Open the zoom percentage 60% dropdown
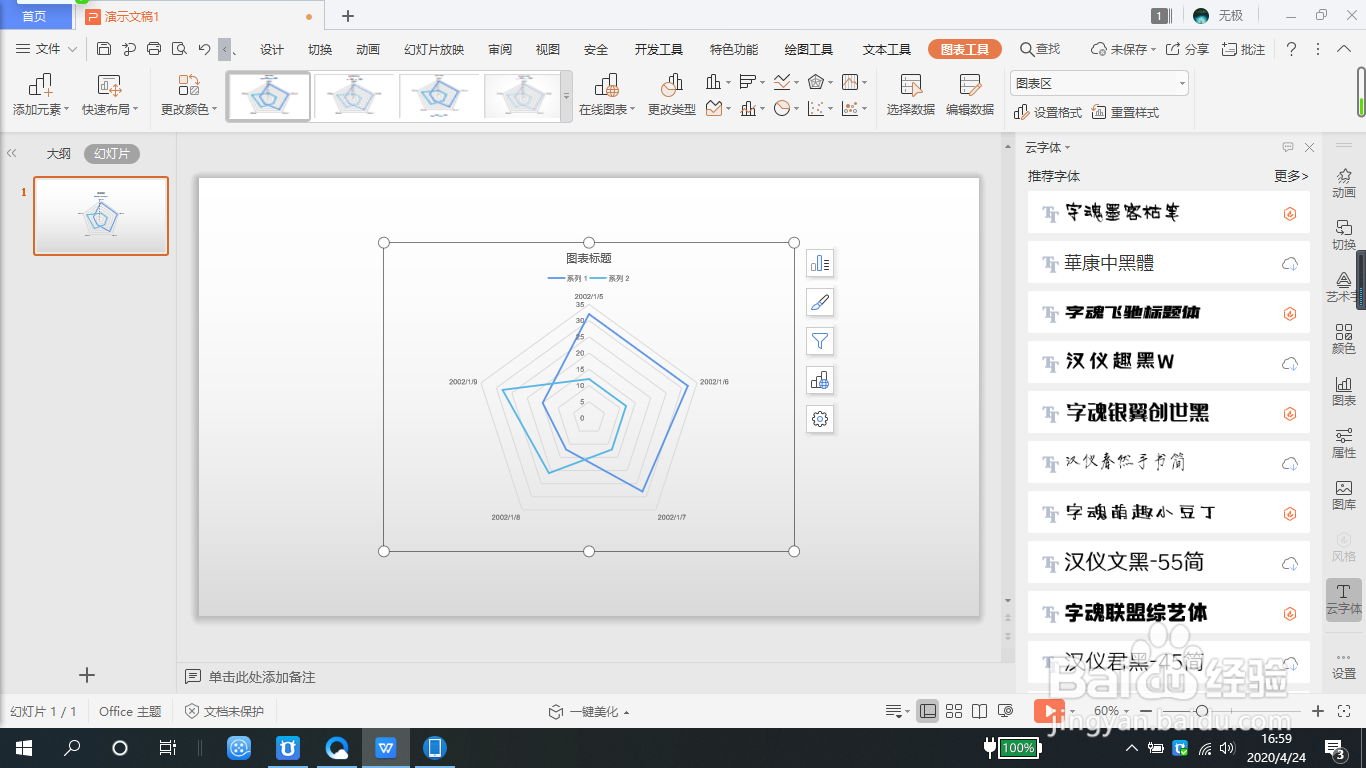Image resolution: width=1366 pixels, height=768 pixels. click(1112, 711)
